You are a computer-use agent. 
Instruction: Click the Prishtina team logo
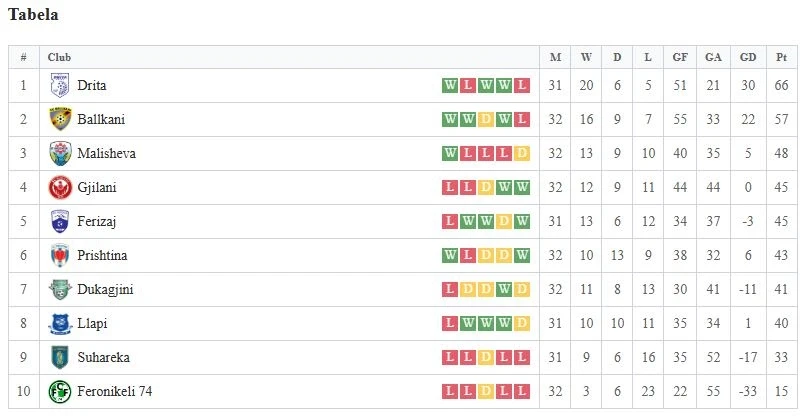60,255
